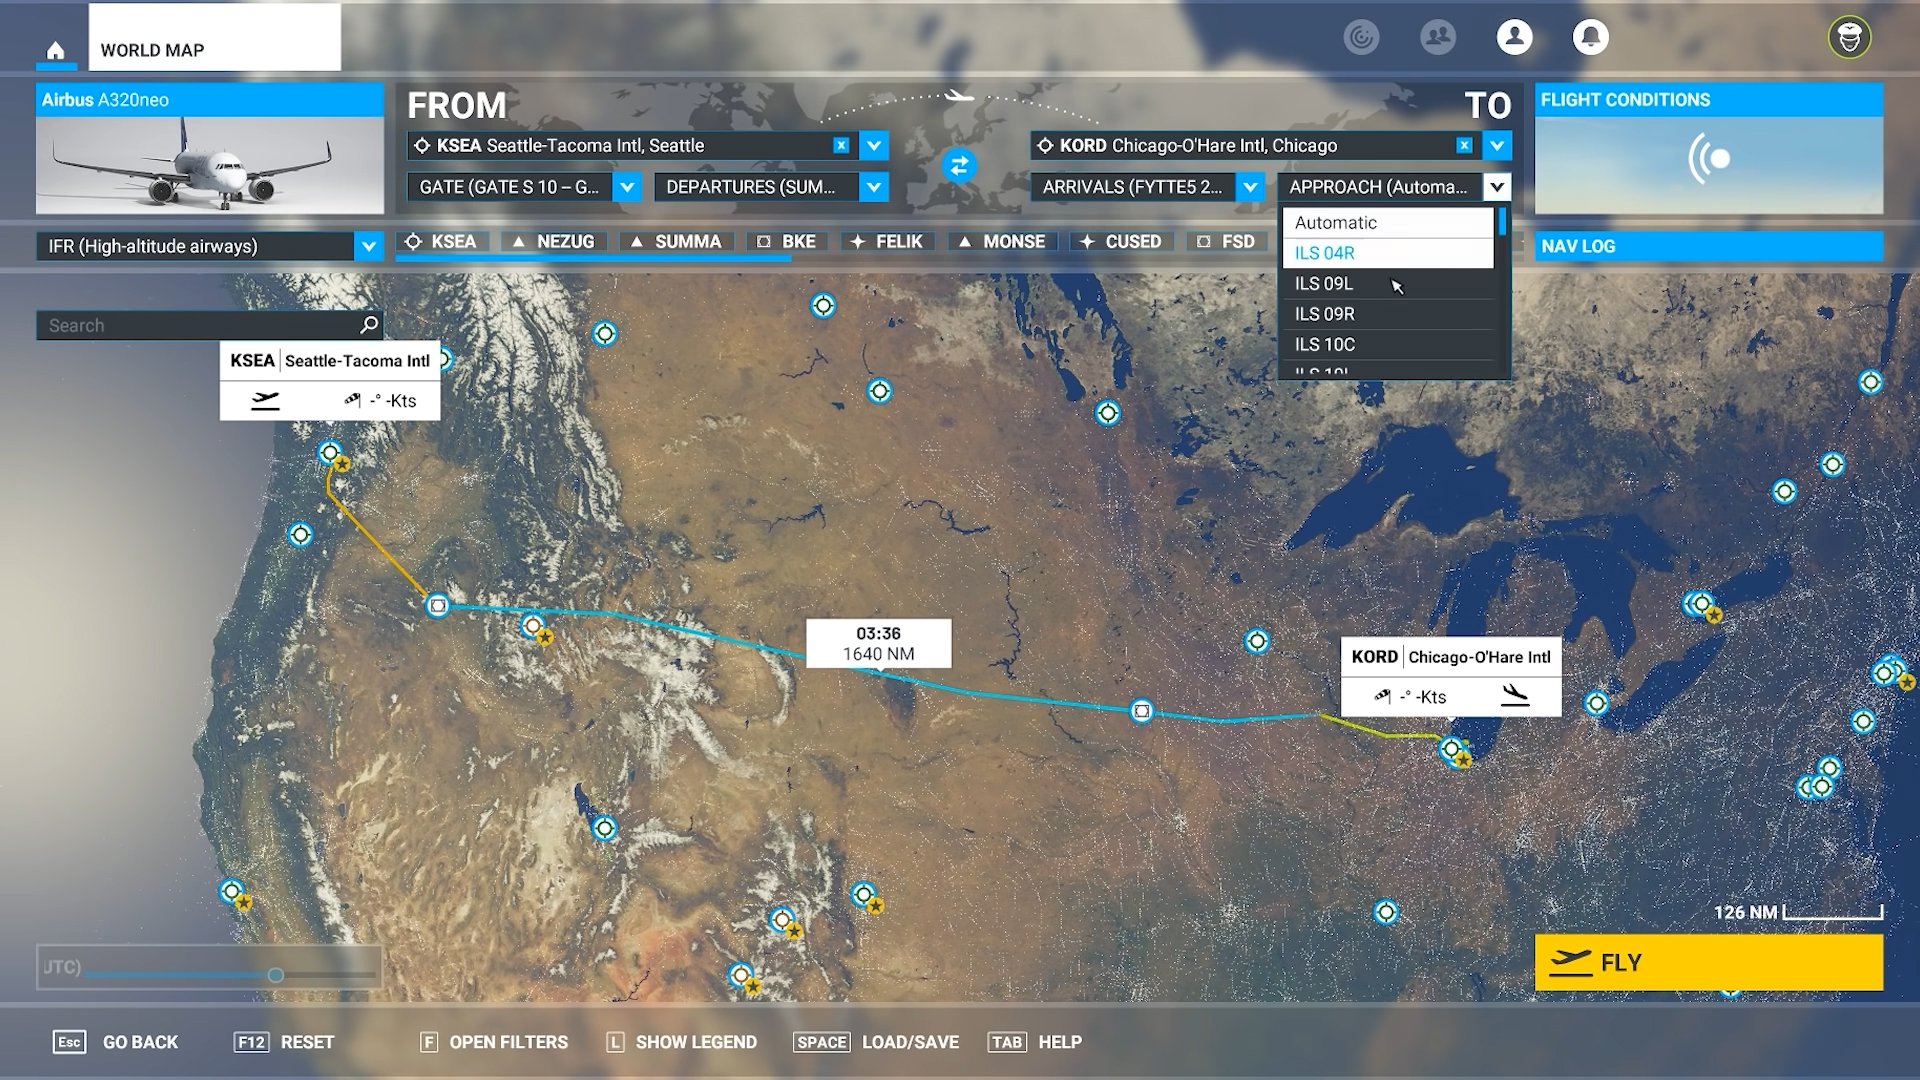Screen dimensions: 1920x1080
Task: Click the swap origin and destination arrows icon
Action: click(x=961, y=165)
